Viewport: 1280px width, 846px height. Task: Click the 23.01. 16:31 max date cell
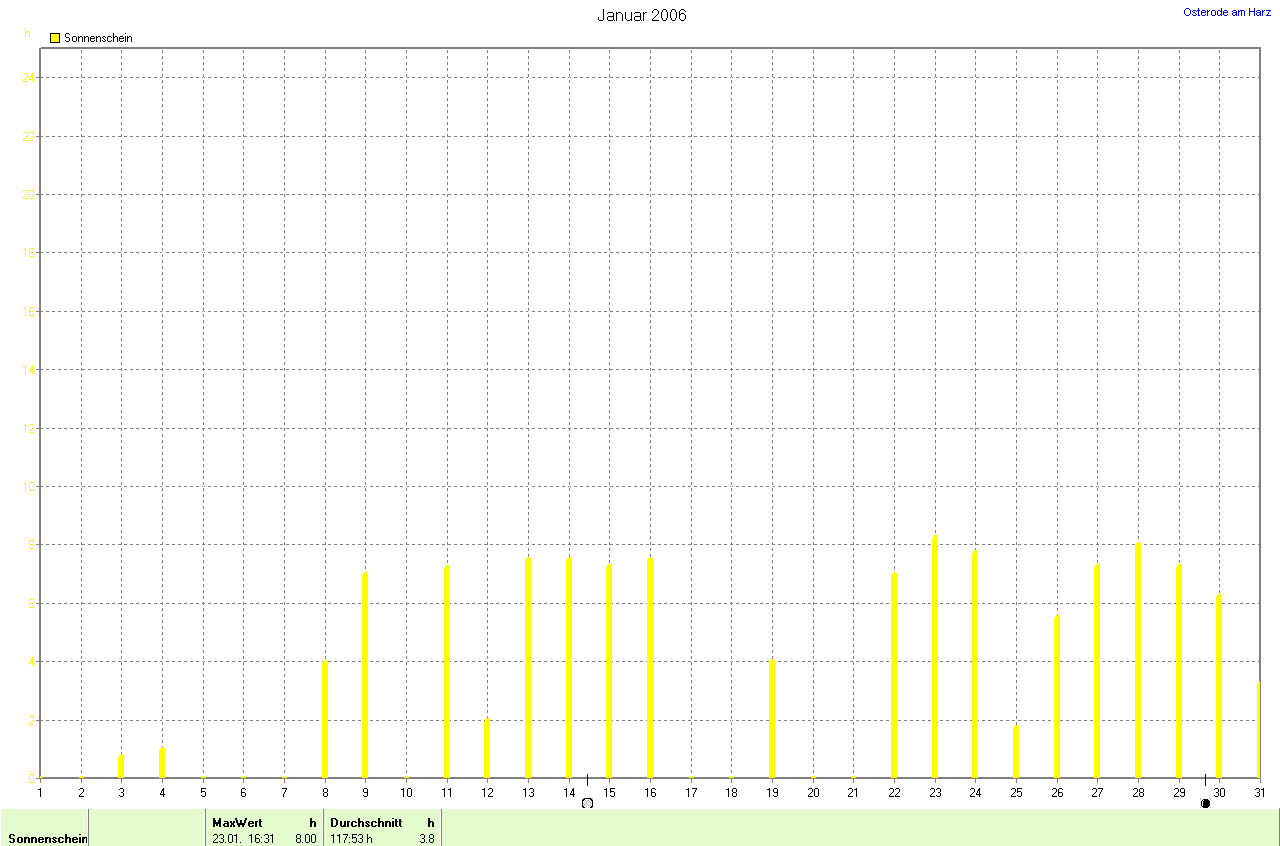tap(243, 838)
